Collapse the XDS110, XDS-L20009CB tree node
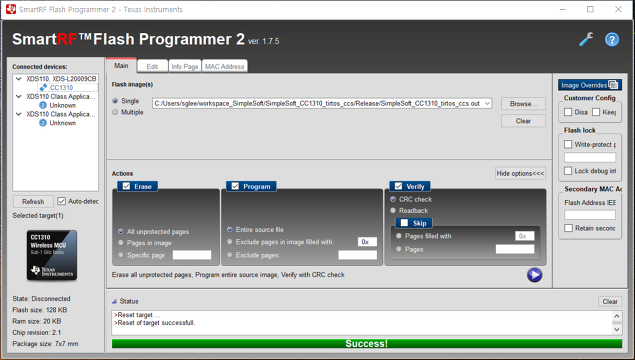Screen dimensions: 635x360 point(19,79)
